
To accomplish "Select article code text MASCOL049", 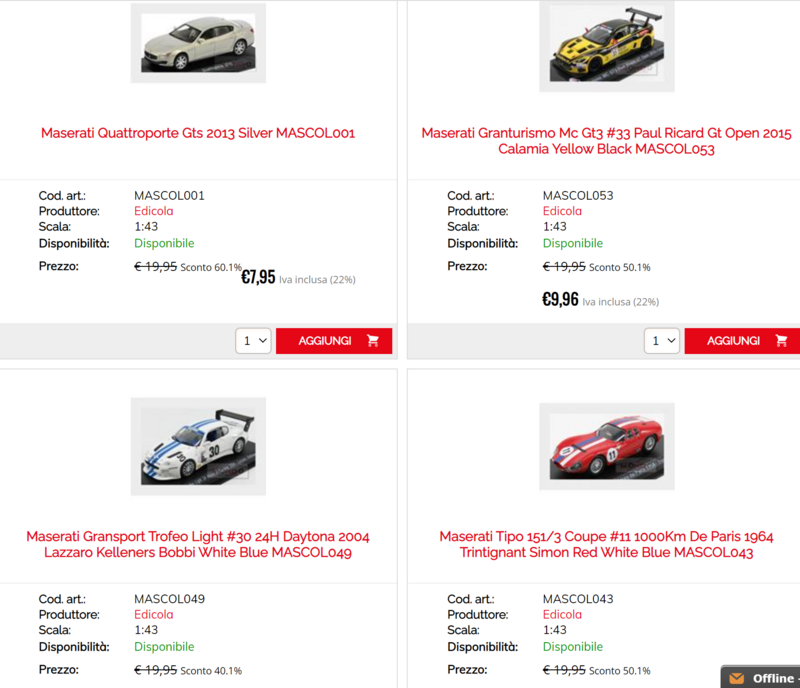I will (x=169, y=599).
